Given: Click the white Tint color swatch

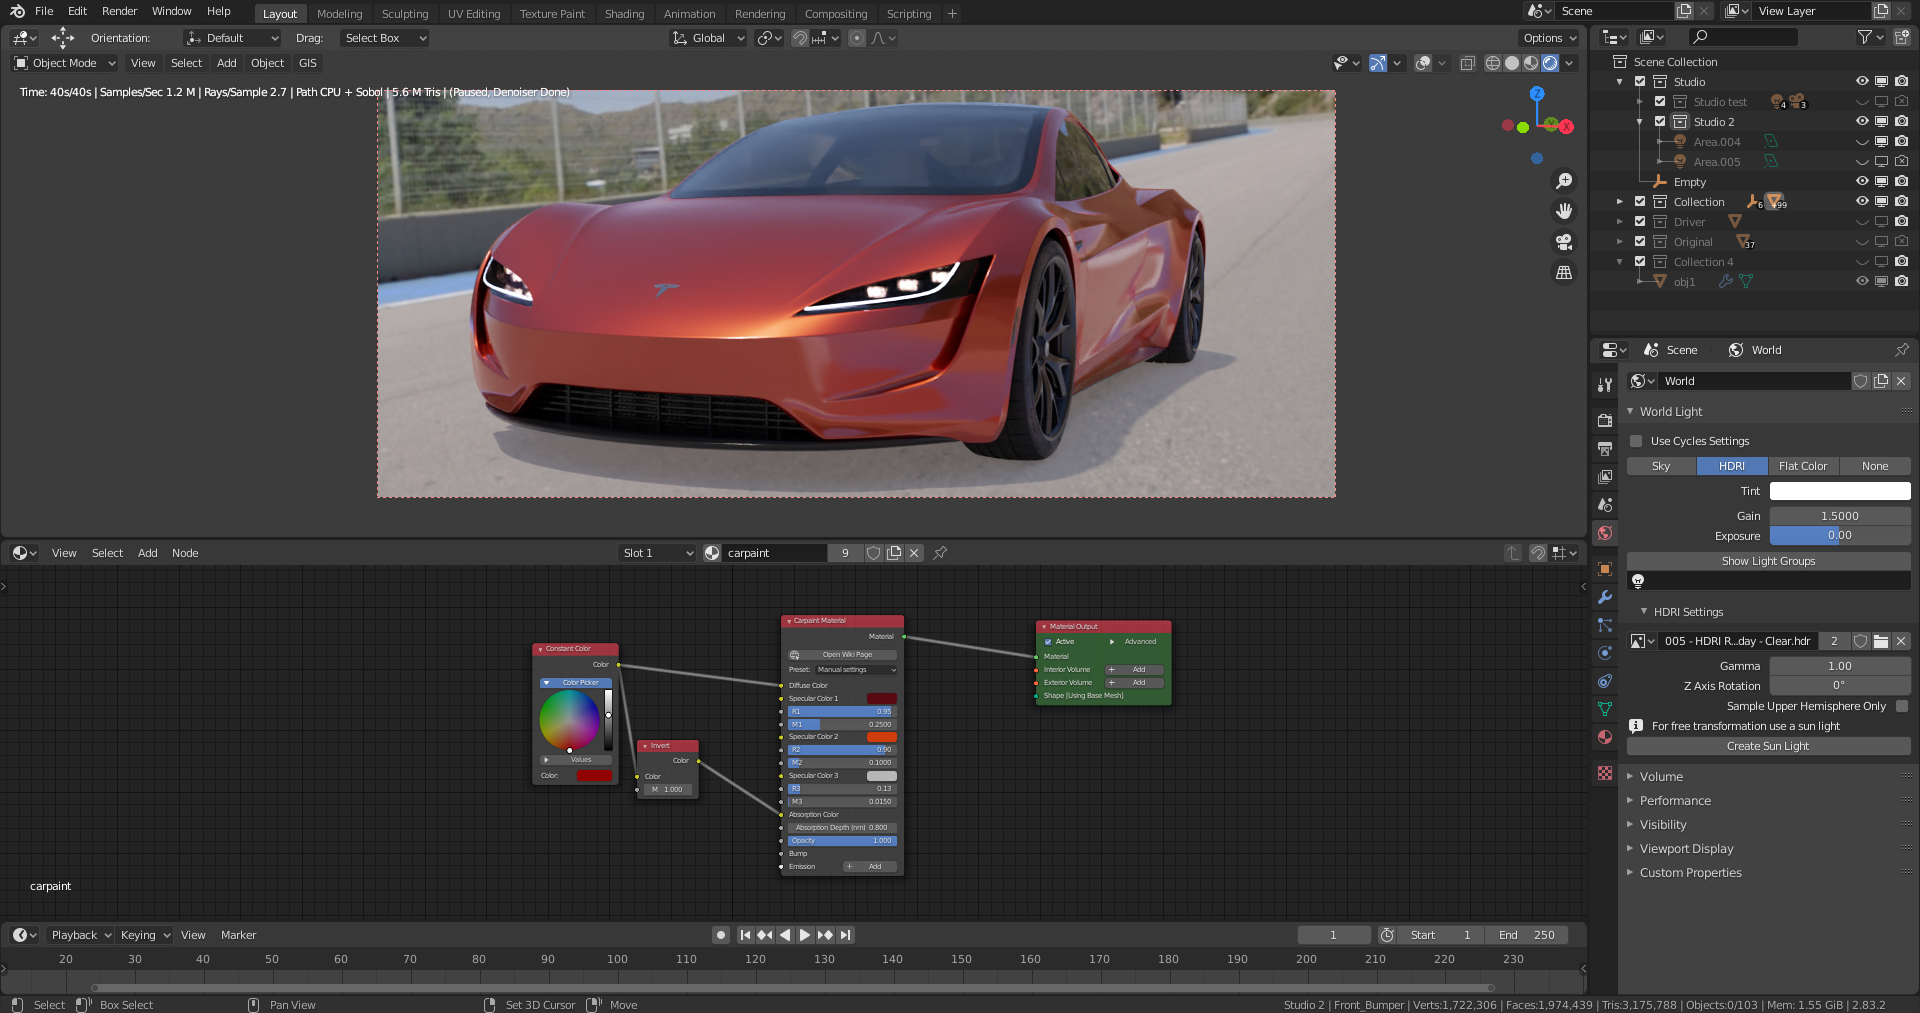Looking at the screenshot, I should (1839, 491).
